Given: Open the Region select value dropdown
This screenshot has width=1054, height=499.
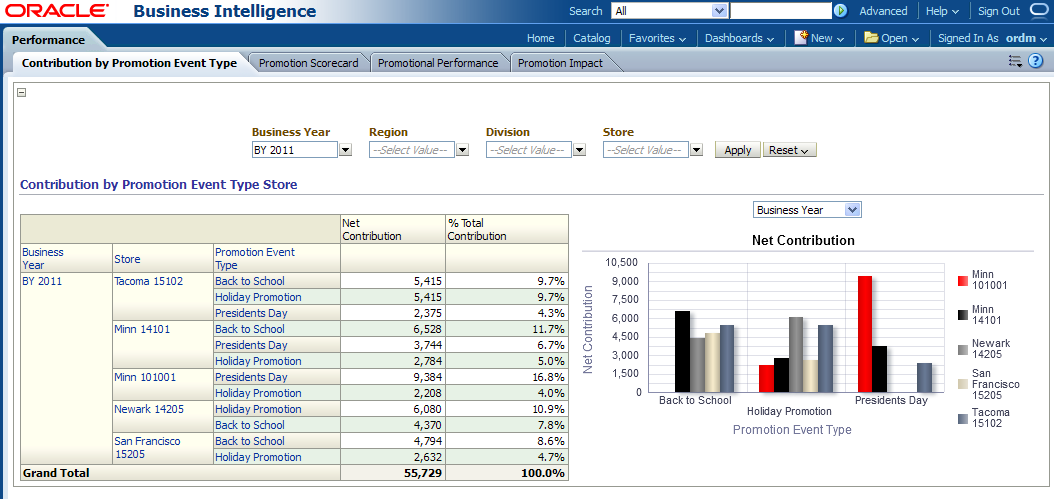Looking at the screenshot, I should (x=462, y=150).
